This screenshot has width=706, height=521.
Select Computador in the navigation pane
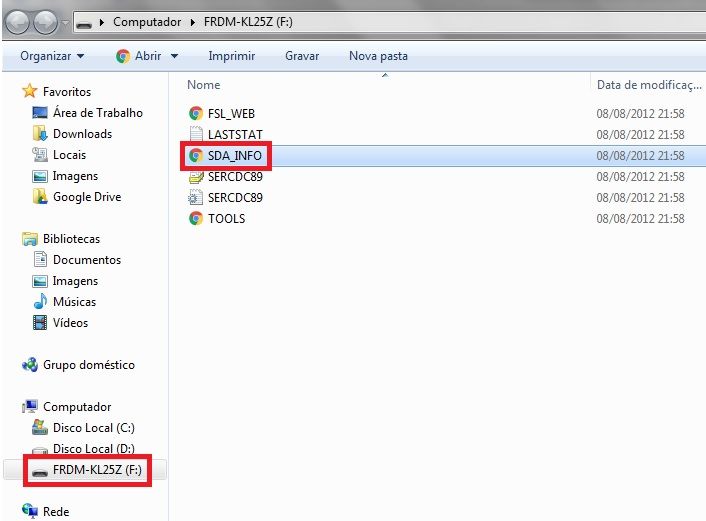pos(77,407)
